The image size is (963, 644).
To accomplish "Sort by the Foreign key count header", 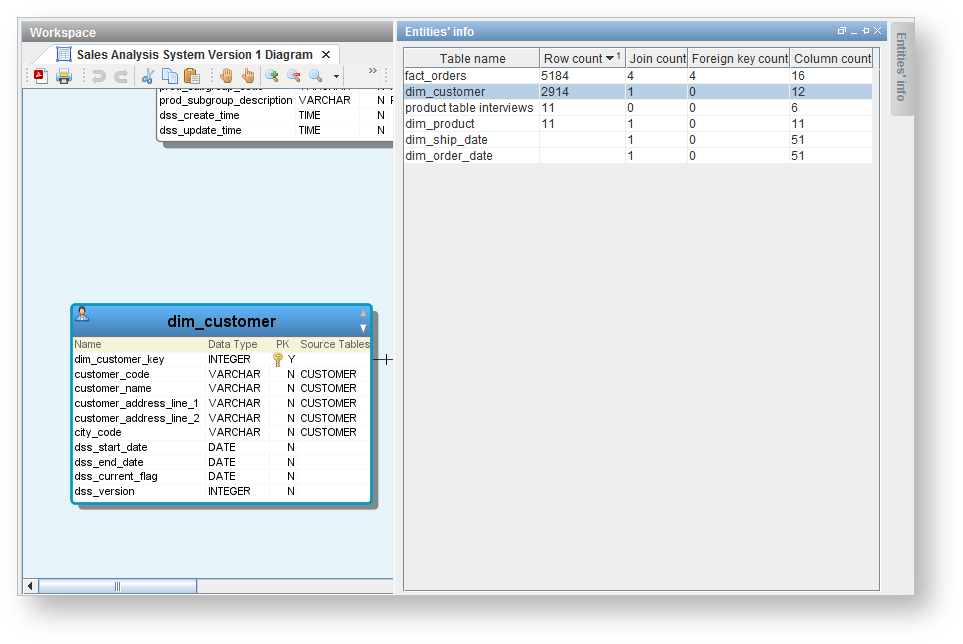I will coord(739,59).
